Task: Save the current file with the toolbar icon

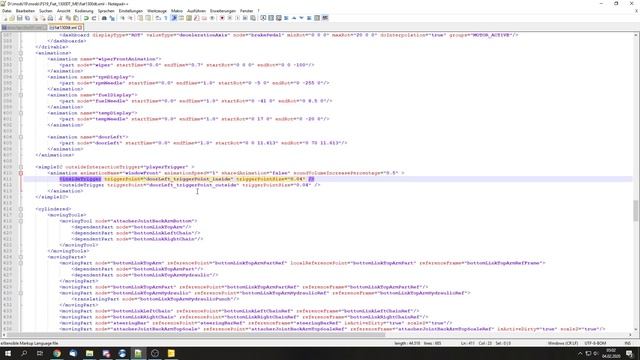Action: tap(19, 18)
